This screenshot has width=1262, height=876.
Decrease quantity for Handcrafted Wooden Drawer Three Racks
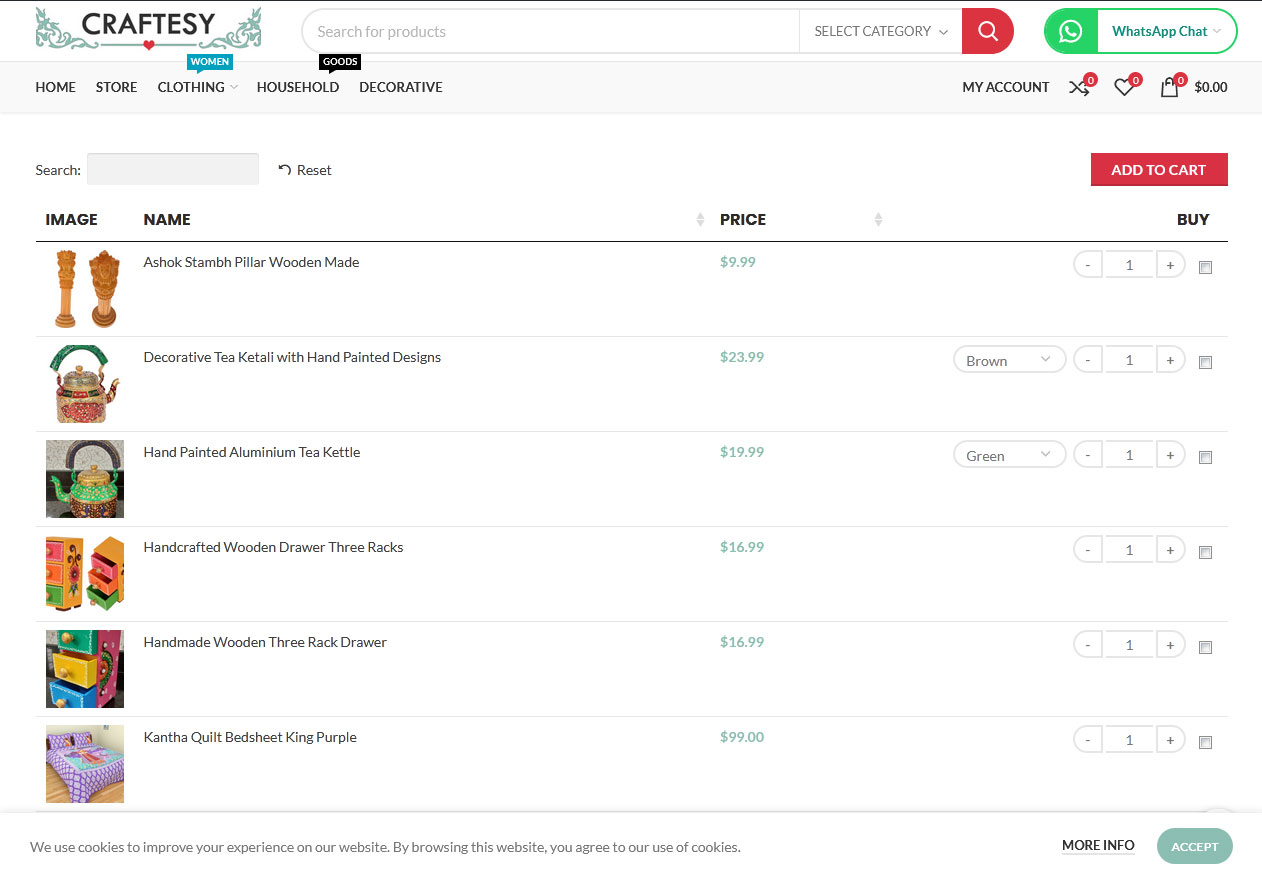(x=1088, y=550)
